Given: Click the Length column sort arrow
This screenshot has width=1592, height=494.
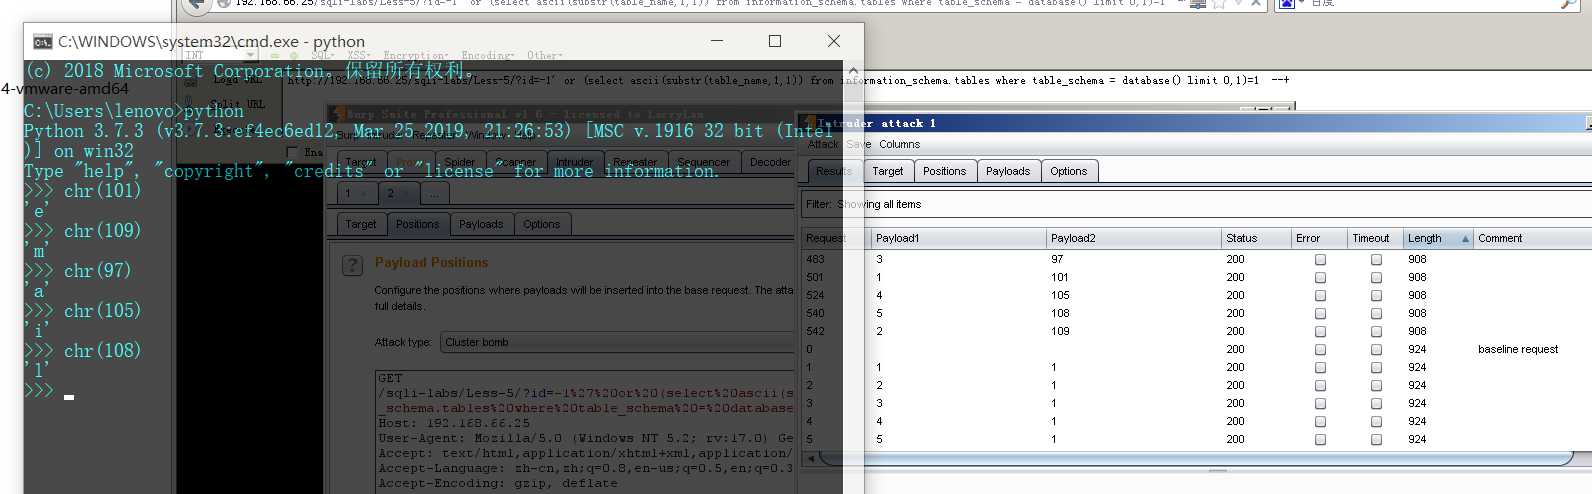Looking at the screenshot, I should 1465,239.
